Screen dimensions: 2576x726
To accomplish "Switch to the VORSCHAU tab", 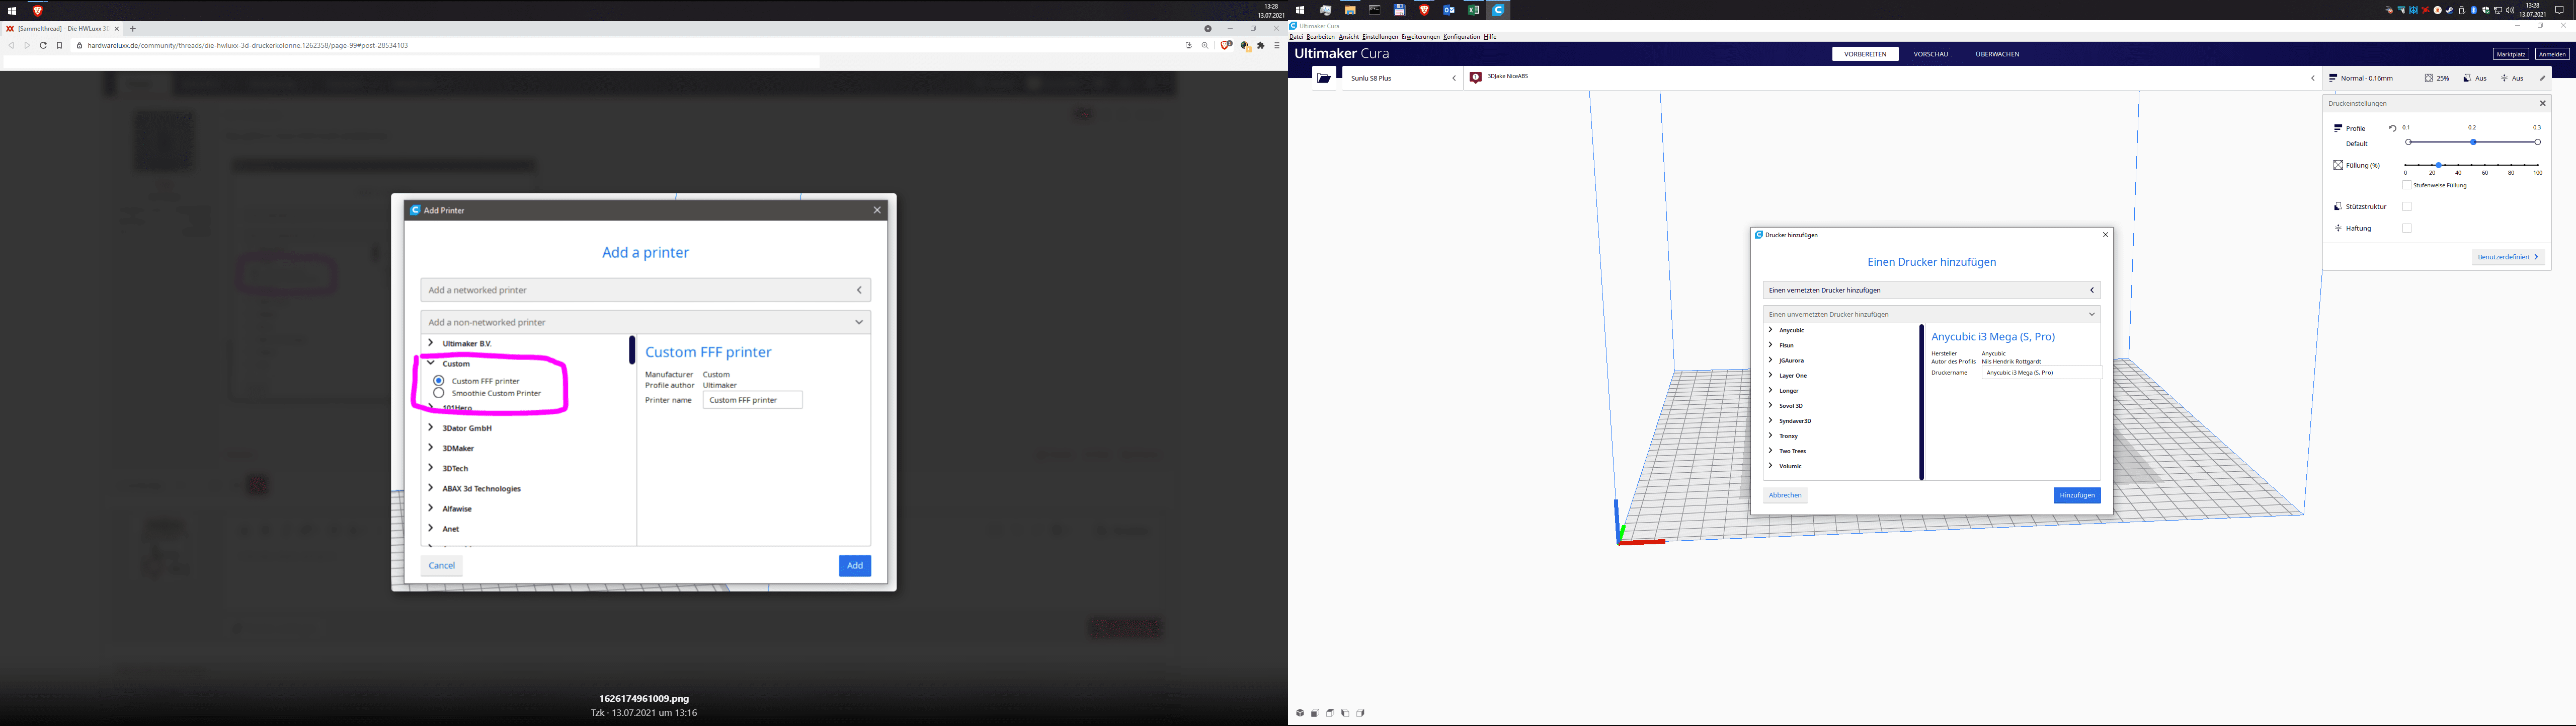I will (x=1930, y=54).
